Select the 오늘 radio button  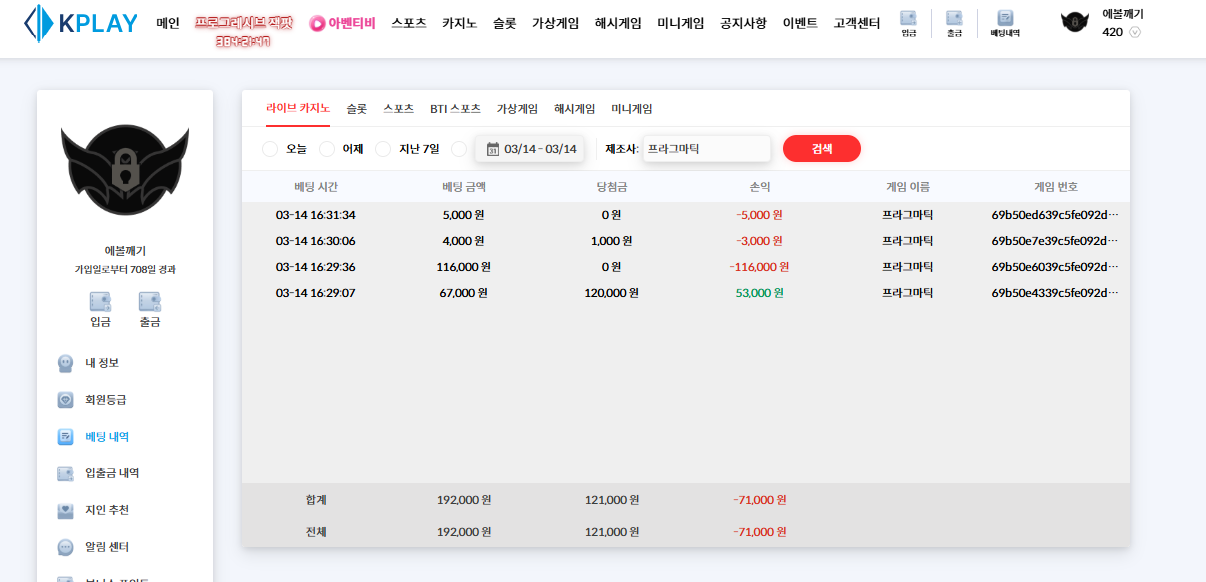[x=269, y=149]
